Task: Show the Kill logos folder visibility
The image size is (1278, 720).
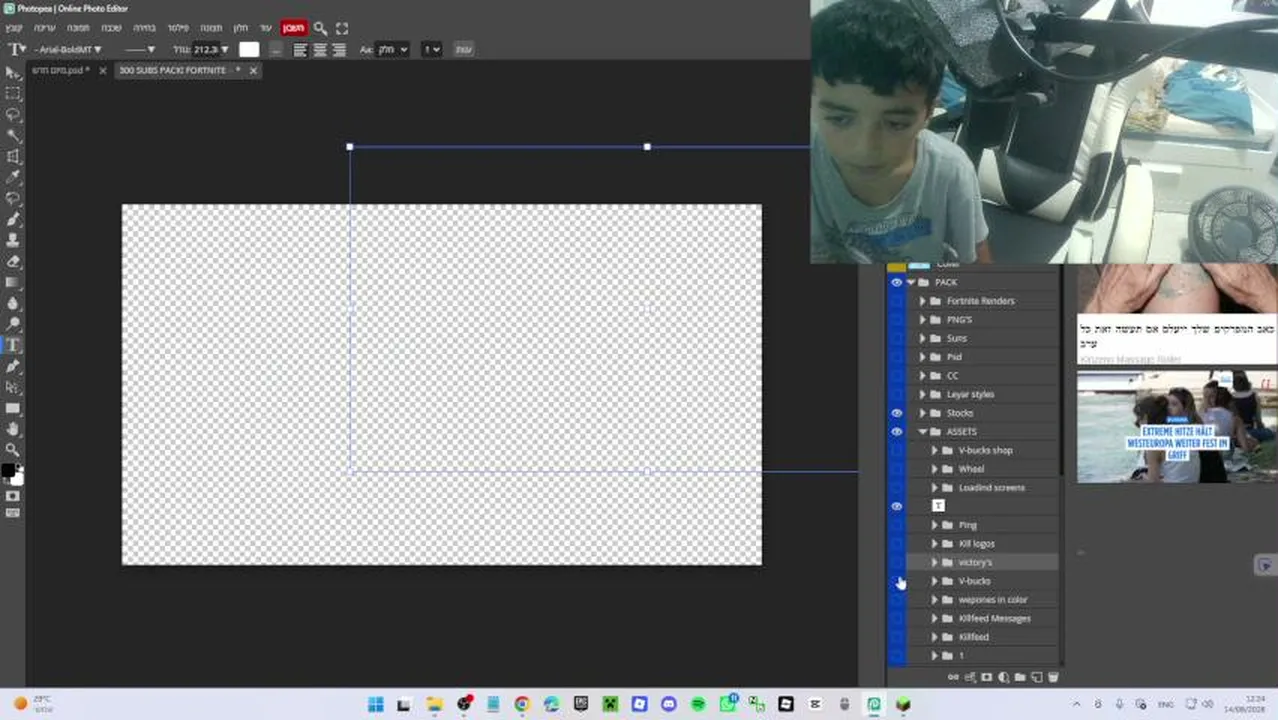Action: tap(896, 544)
